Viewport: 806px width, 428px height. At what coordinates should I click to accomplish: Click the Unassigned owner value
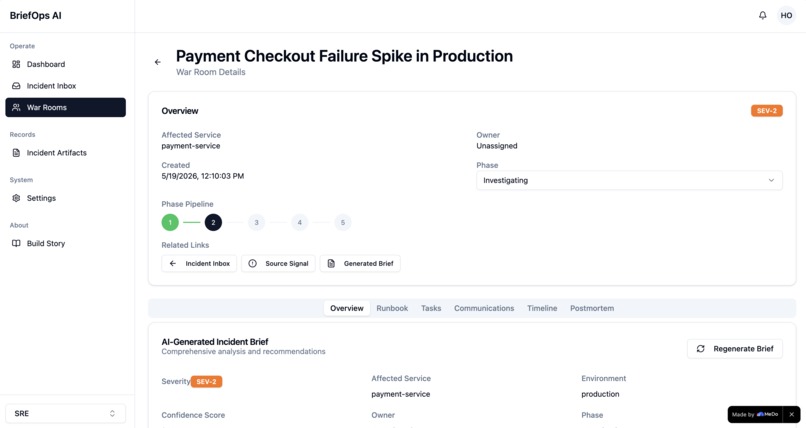pyautogui.click(x=497, y=146)
